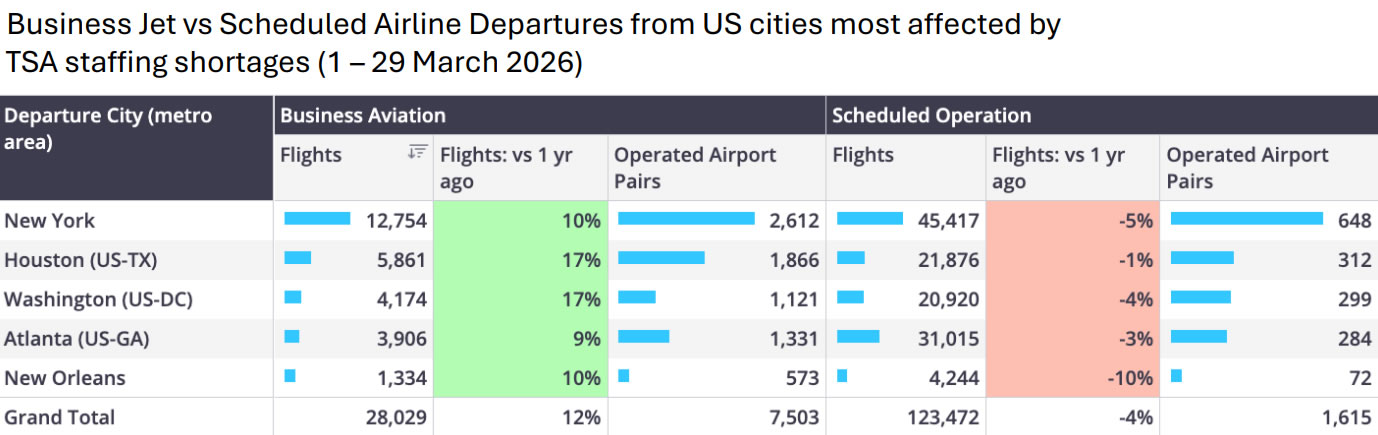Select the Scheduled Operation group header
The height and width of the screenshot is (435, 1378).
[931, 115]
